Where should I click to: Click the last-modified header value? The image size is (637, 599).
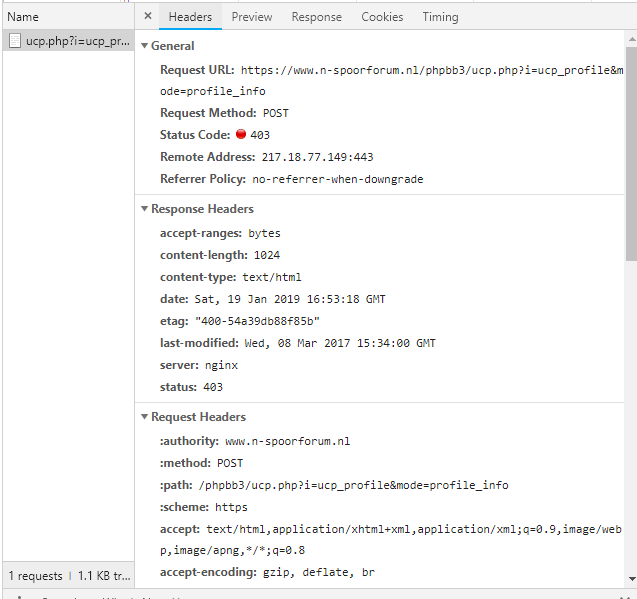pos(340,343)
